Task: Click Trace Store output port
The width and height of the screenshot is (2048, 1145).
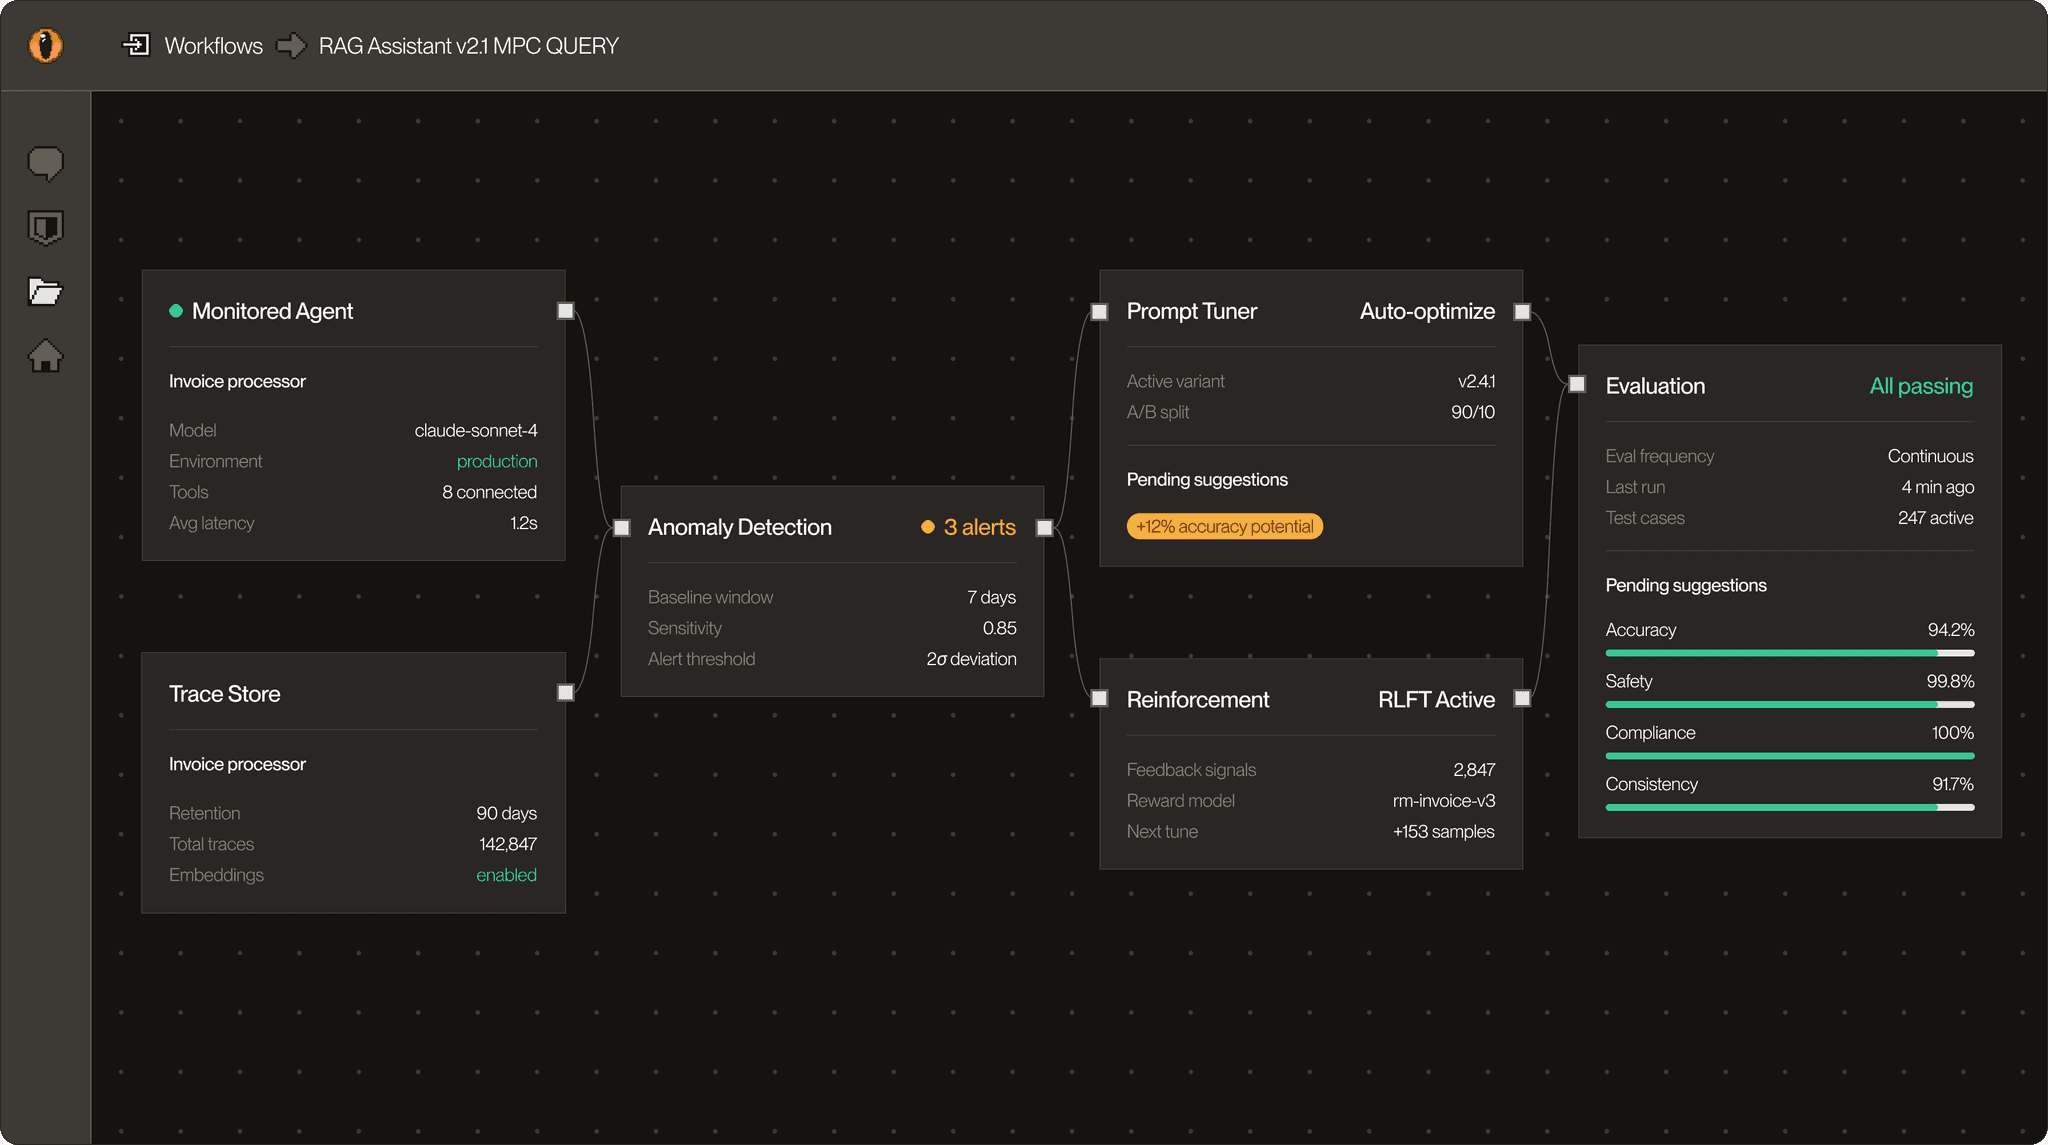Action: 566,693
